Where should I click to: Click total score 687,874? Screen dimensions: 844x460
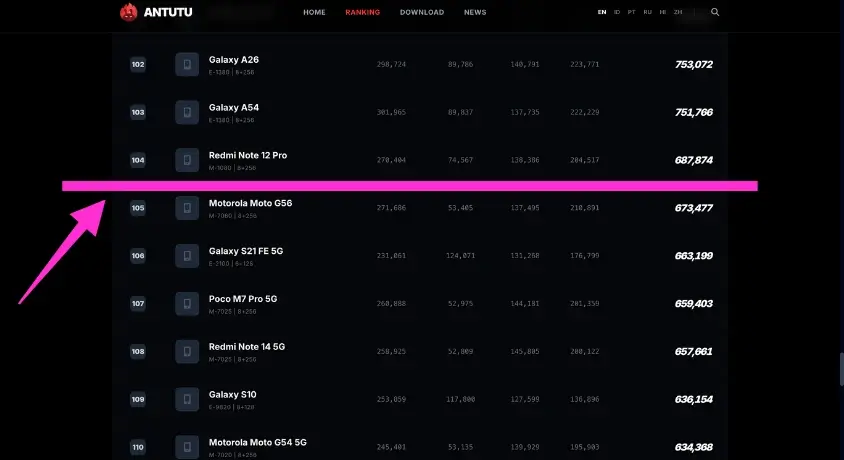(694, 160)
